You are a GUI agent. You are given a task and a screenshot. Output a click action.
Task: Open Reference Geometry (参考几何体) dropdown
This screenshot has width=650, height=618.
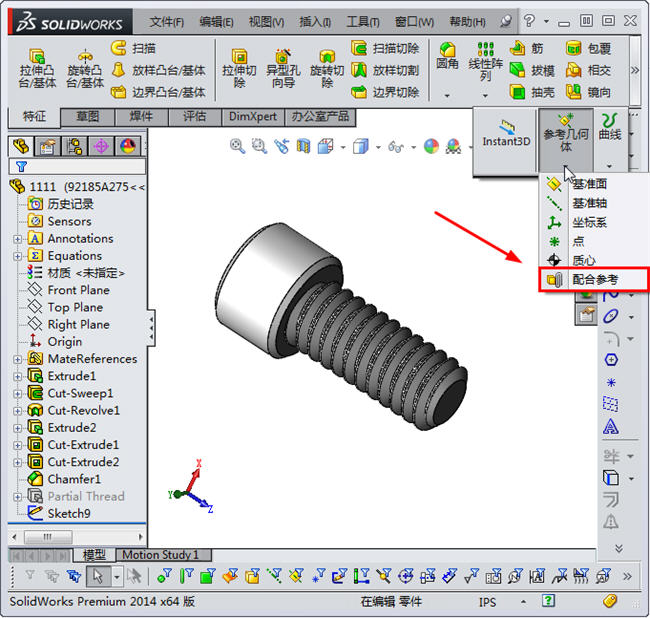coord(566,132)
